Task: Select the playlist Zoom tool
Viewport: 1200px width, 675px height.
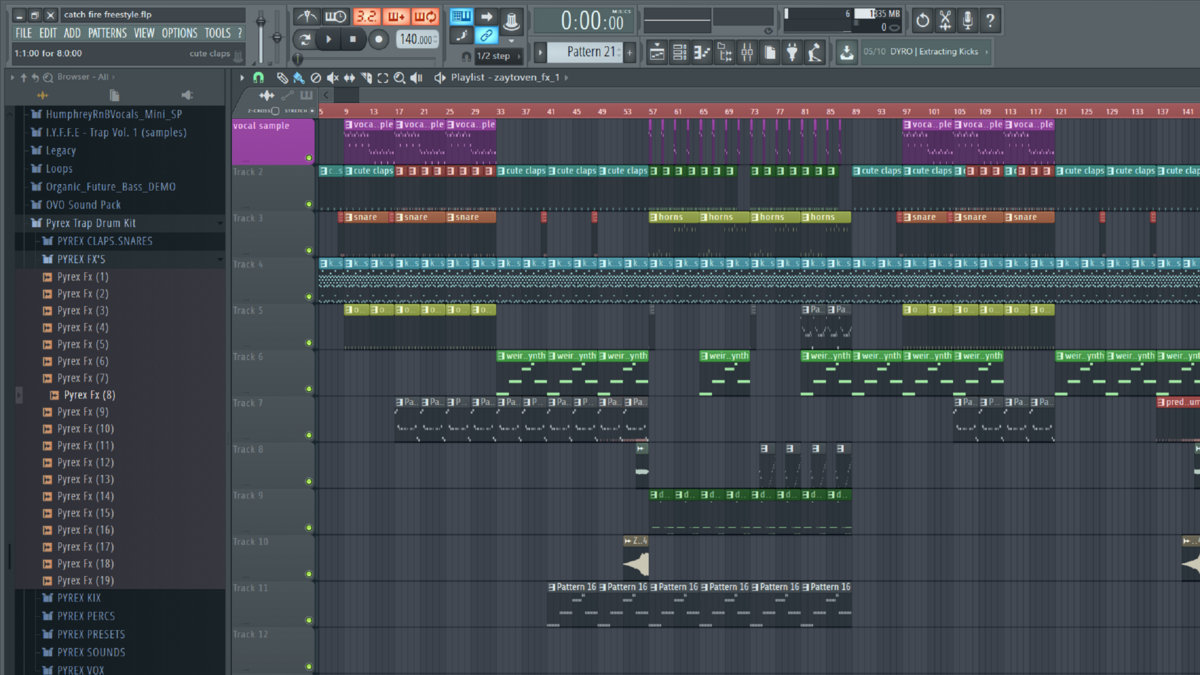Action: tap(399, 77)
